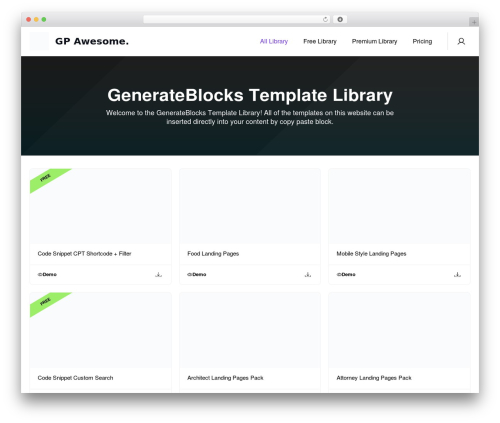Viewport: 500px width, 423px height.
Task: Download the Mobile Style Landing Pages template
Action: [457, 274]
